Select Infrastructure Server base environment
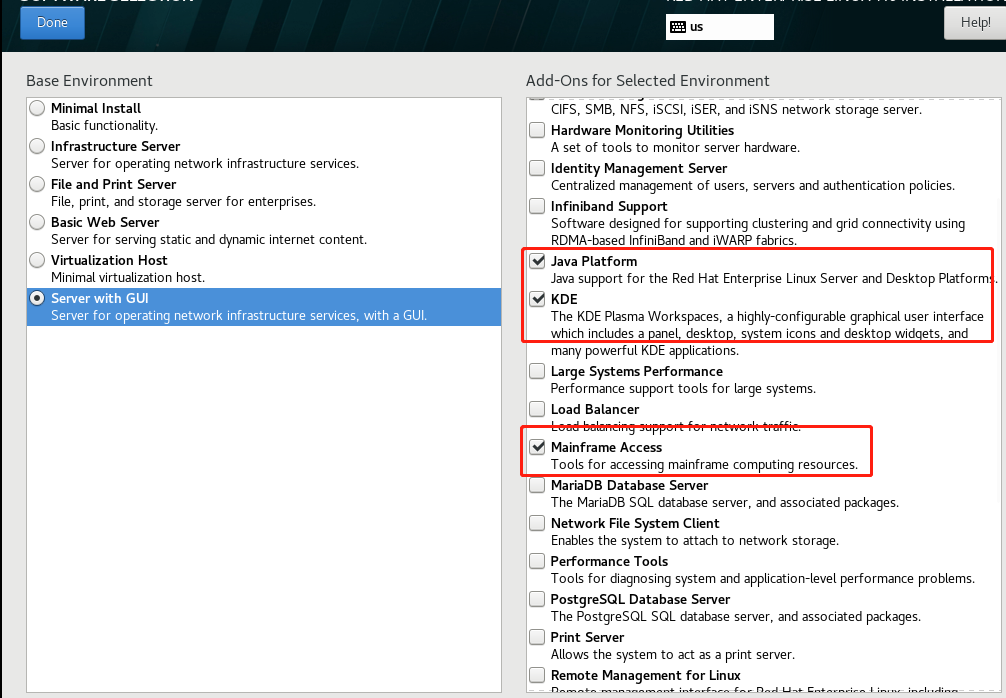 click(37, 146)
